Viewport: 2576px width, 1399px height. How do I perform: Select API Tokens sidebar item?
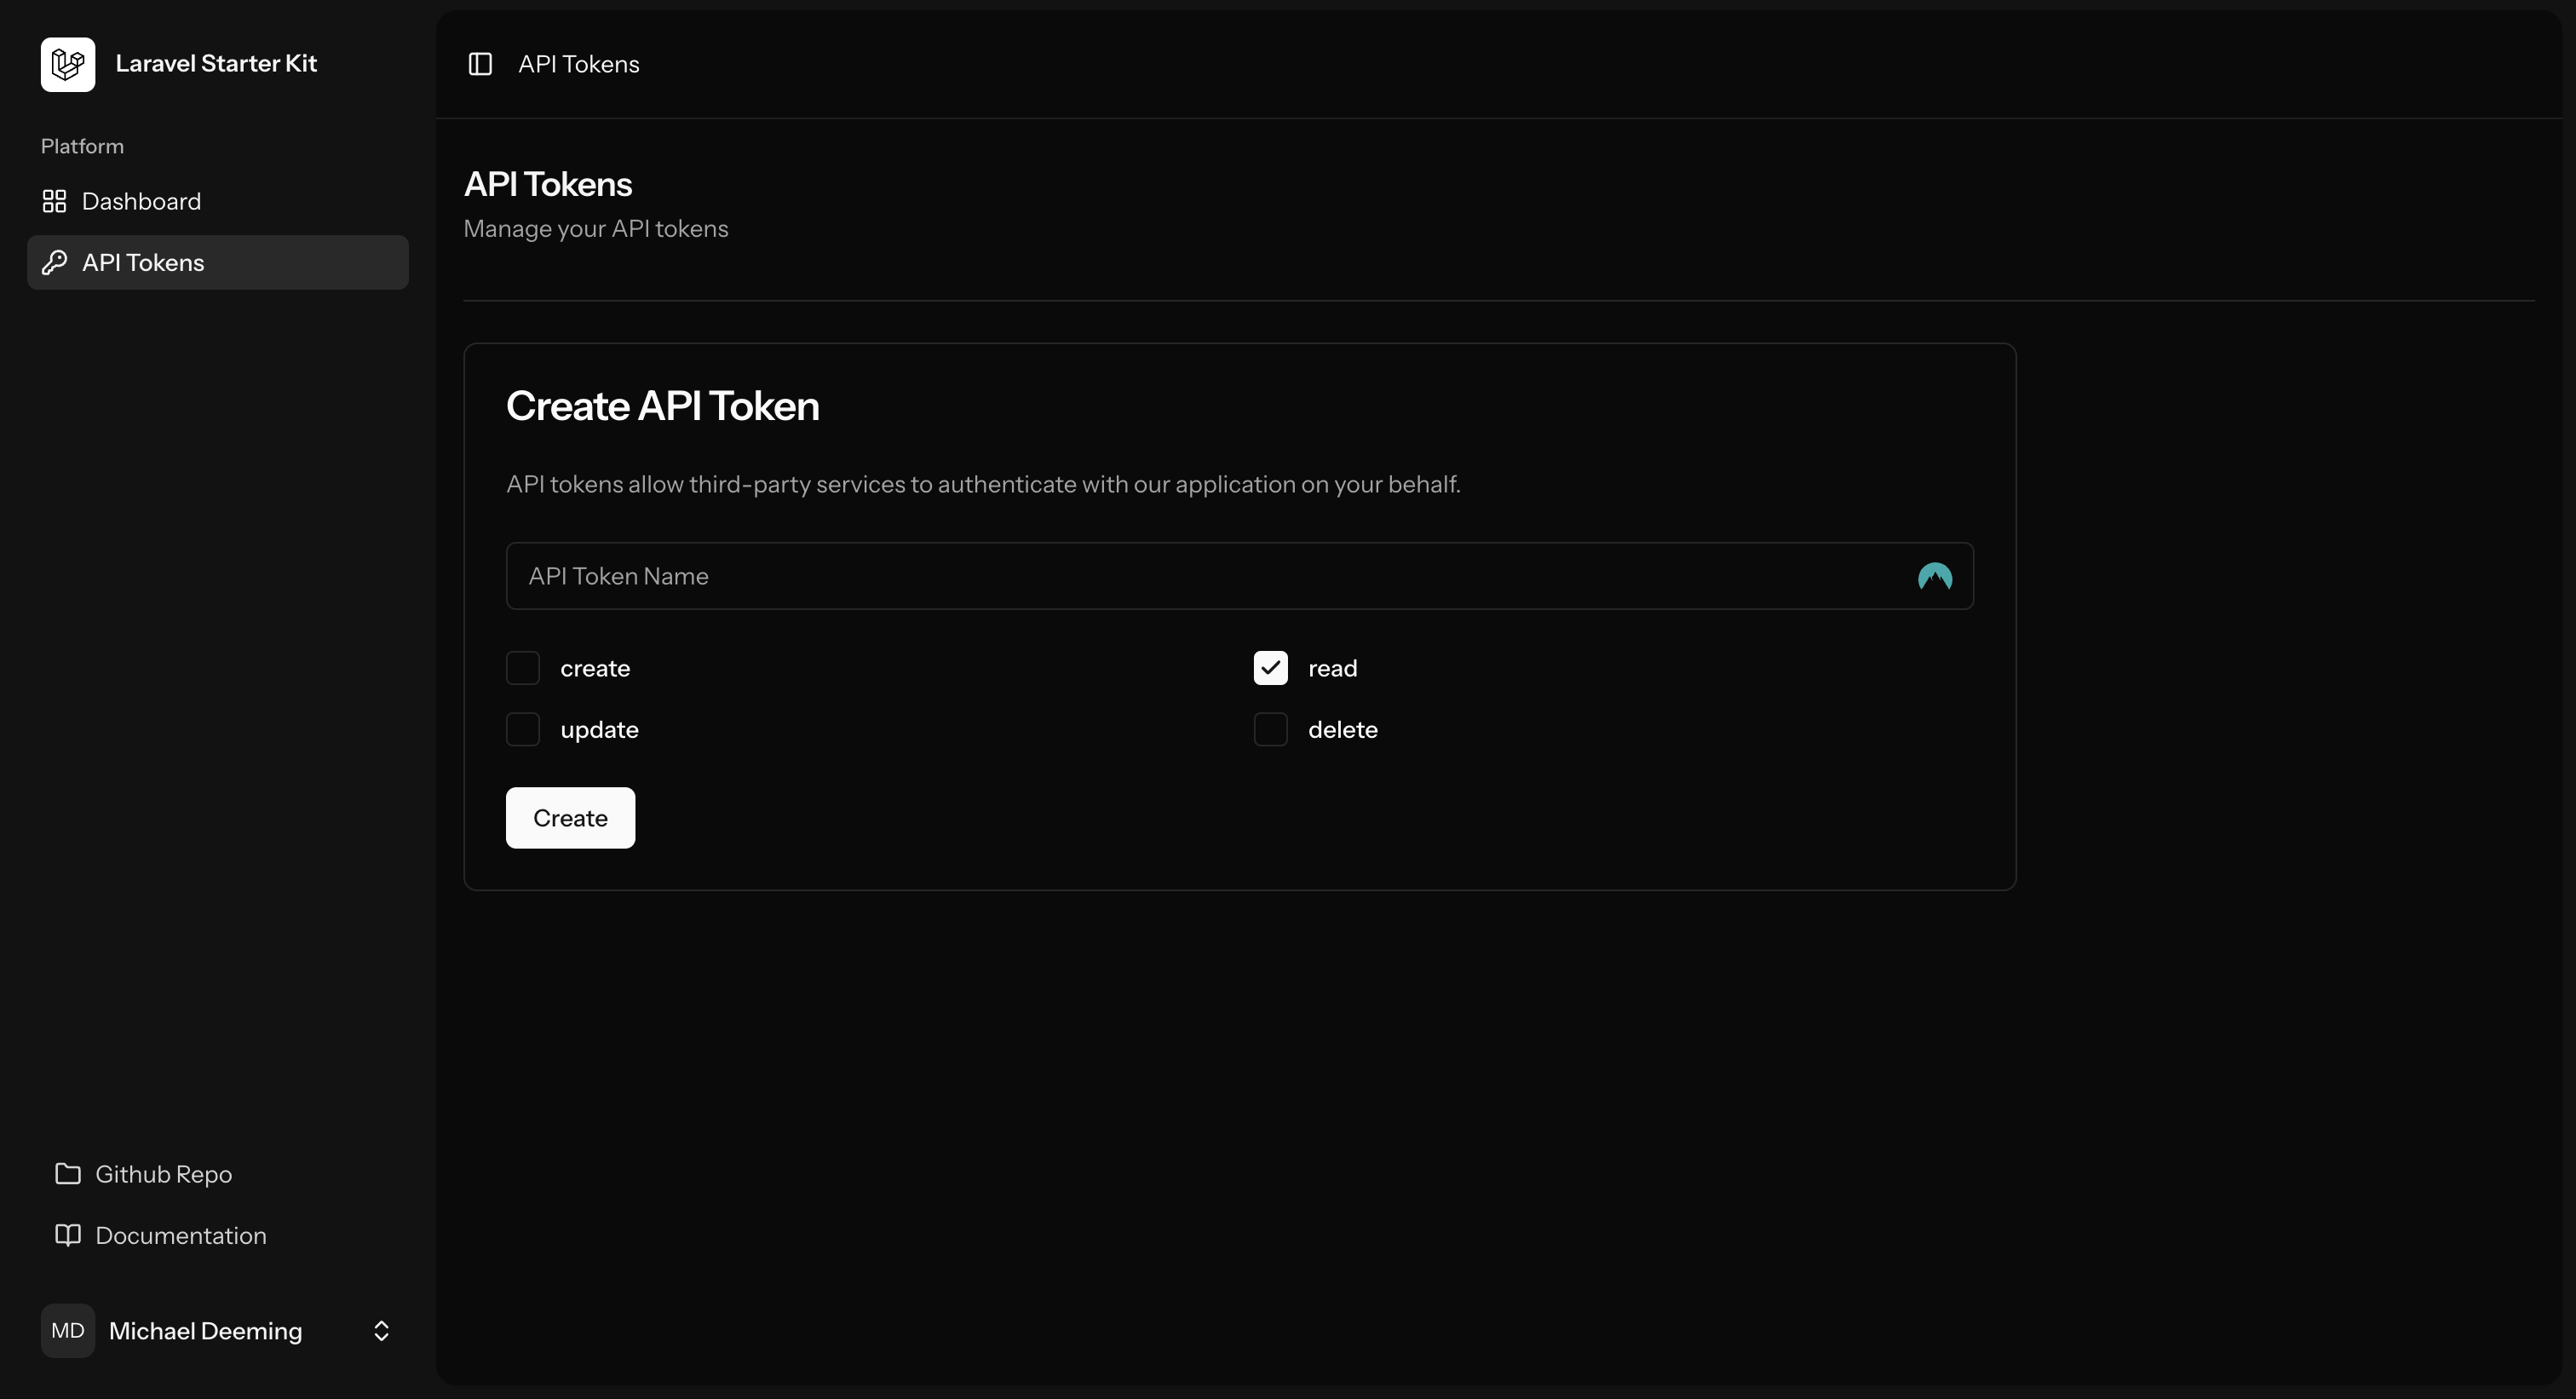(x=143, y=262)
